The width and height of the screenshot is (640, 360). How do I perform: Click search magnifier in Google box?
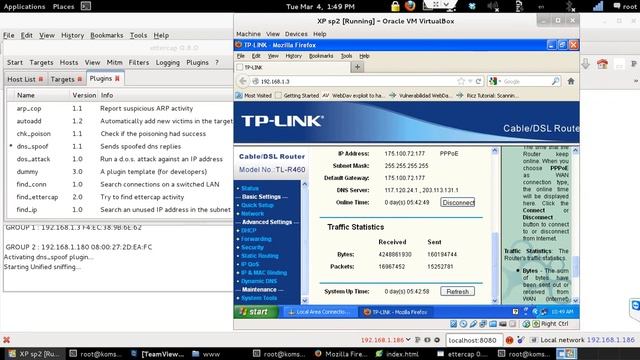(x=555, y=81)
